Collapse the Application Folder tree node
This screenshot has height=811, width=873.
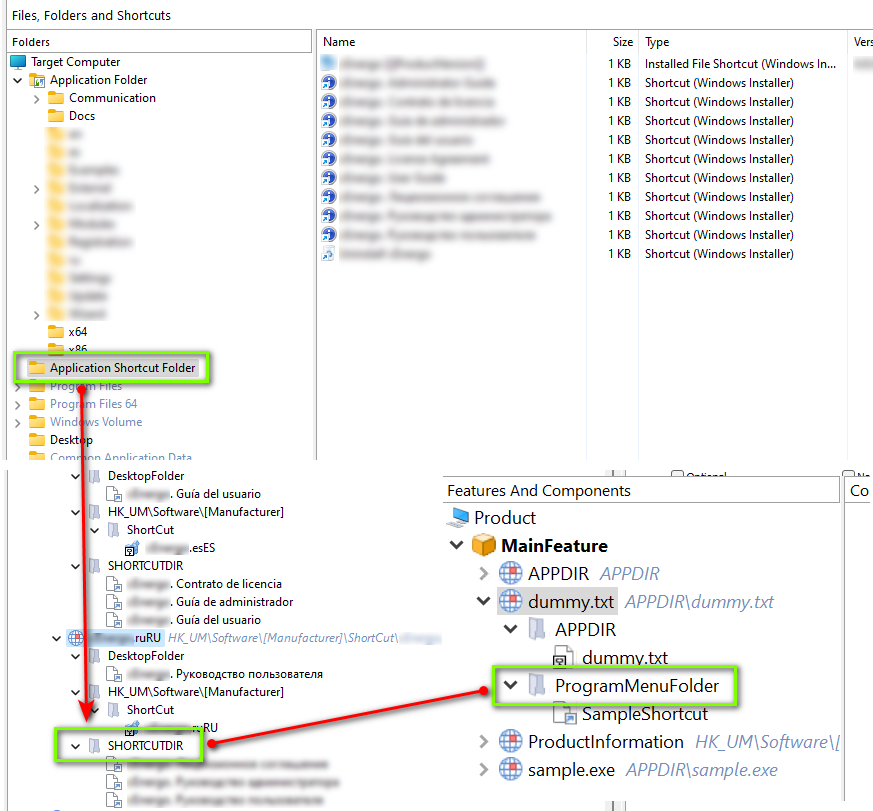(18, 80)
